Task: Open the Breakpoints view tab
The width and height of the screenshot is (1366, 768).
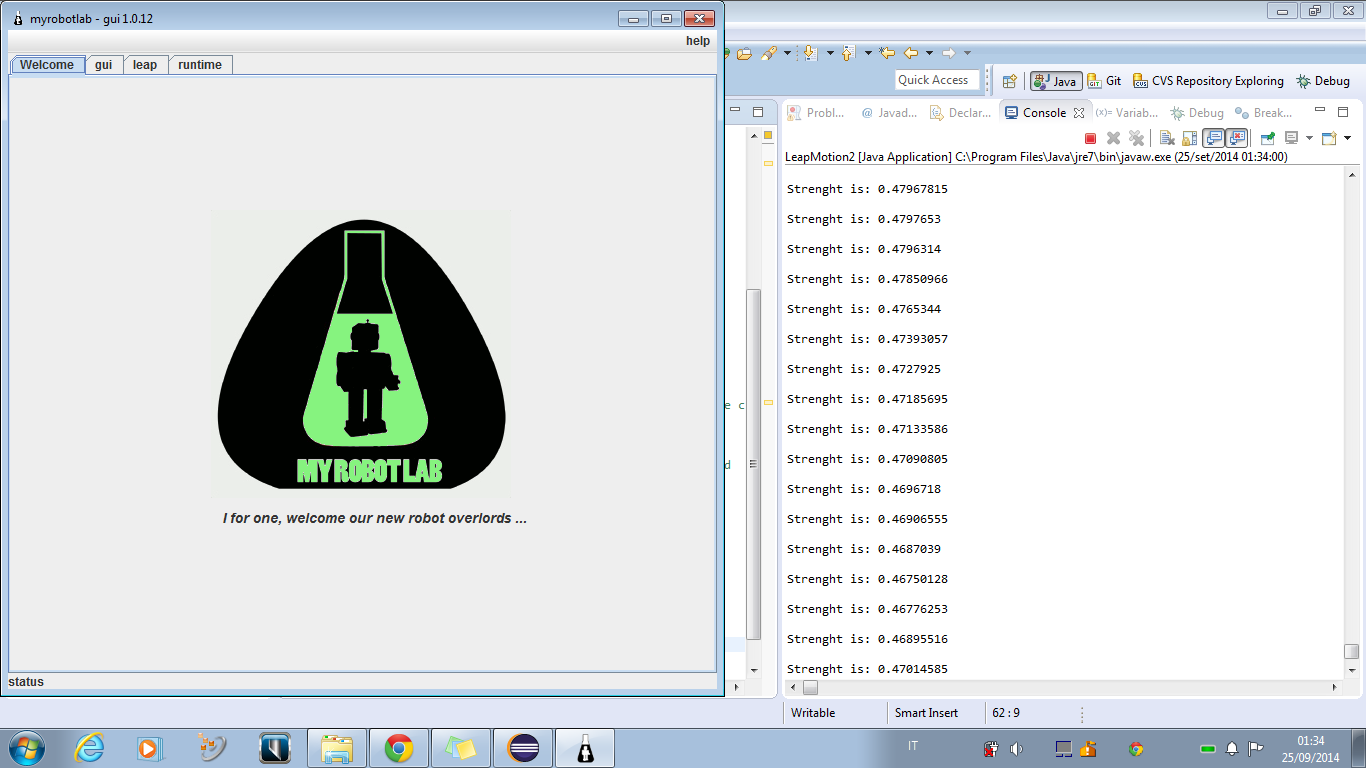Action: [1264, 113]
